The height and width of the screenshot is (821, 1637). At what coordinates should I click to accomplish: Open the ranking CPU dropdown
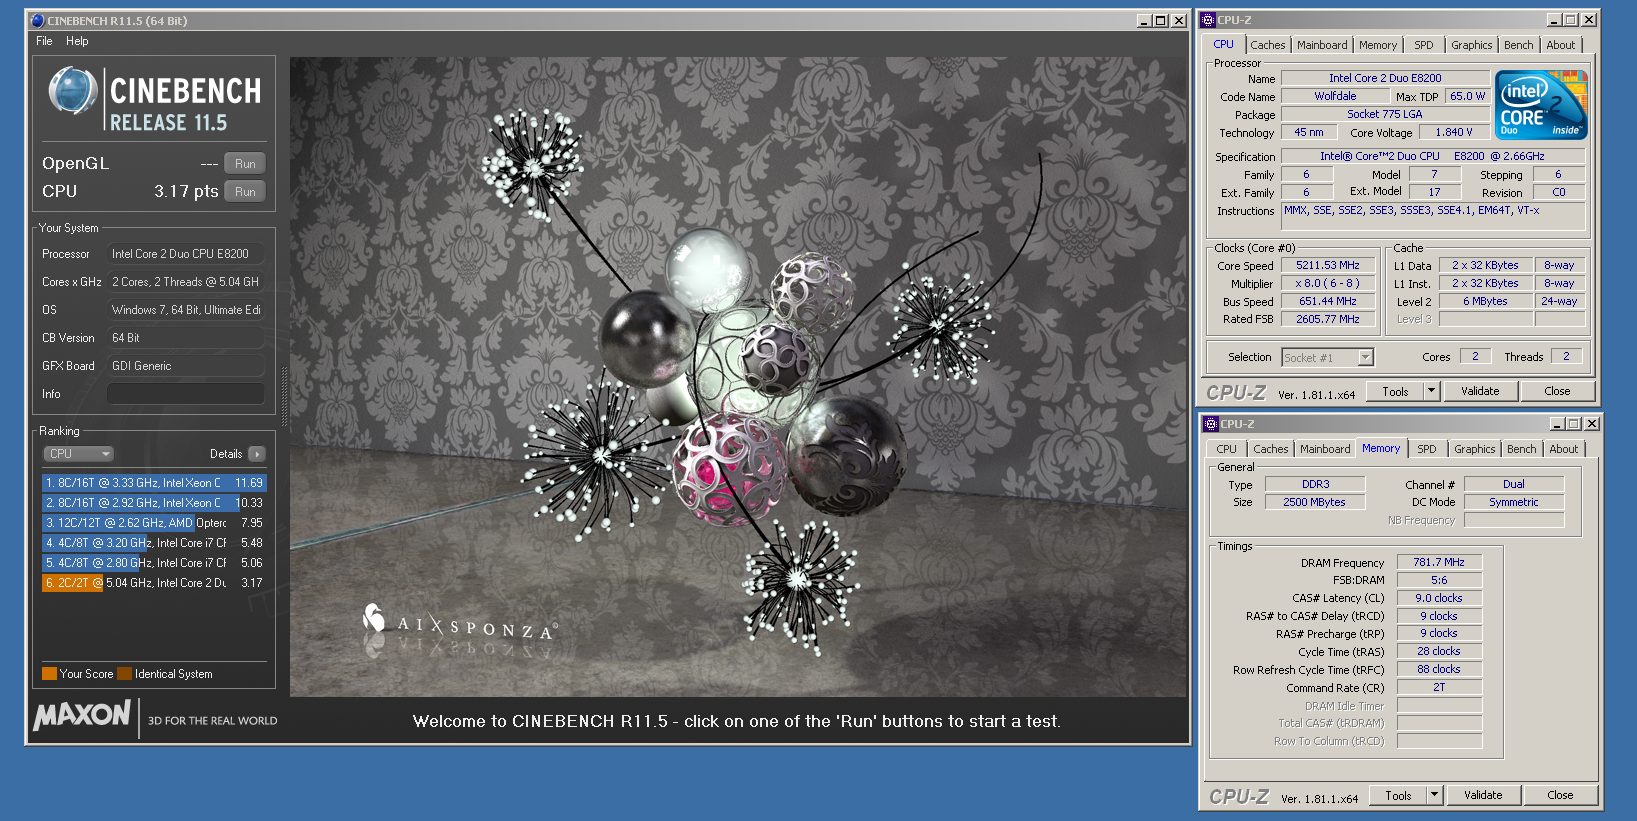[79, 454]
